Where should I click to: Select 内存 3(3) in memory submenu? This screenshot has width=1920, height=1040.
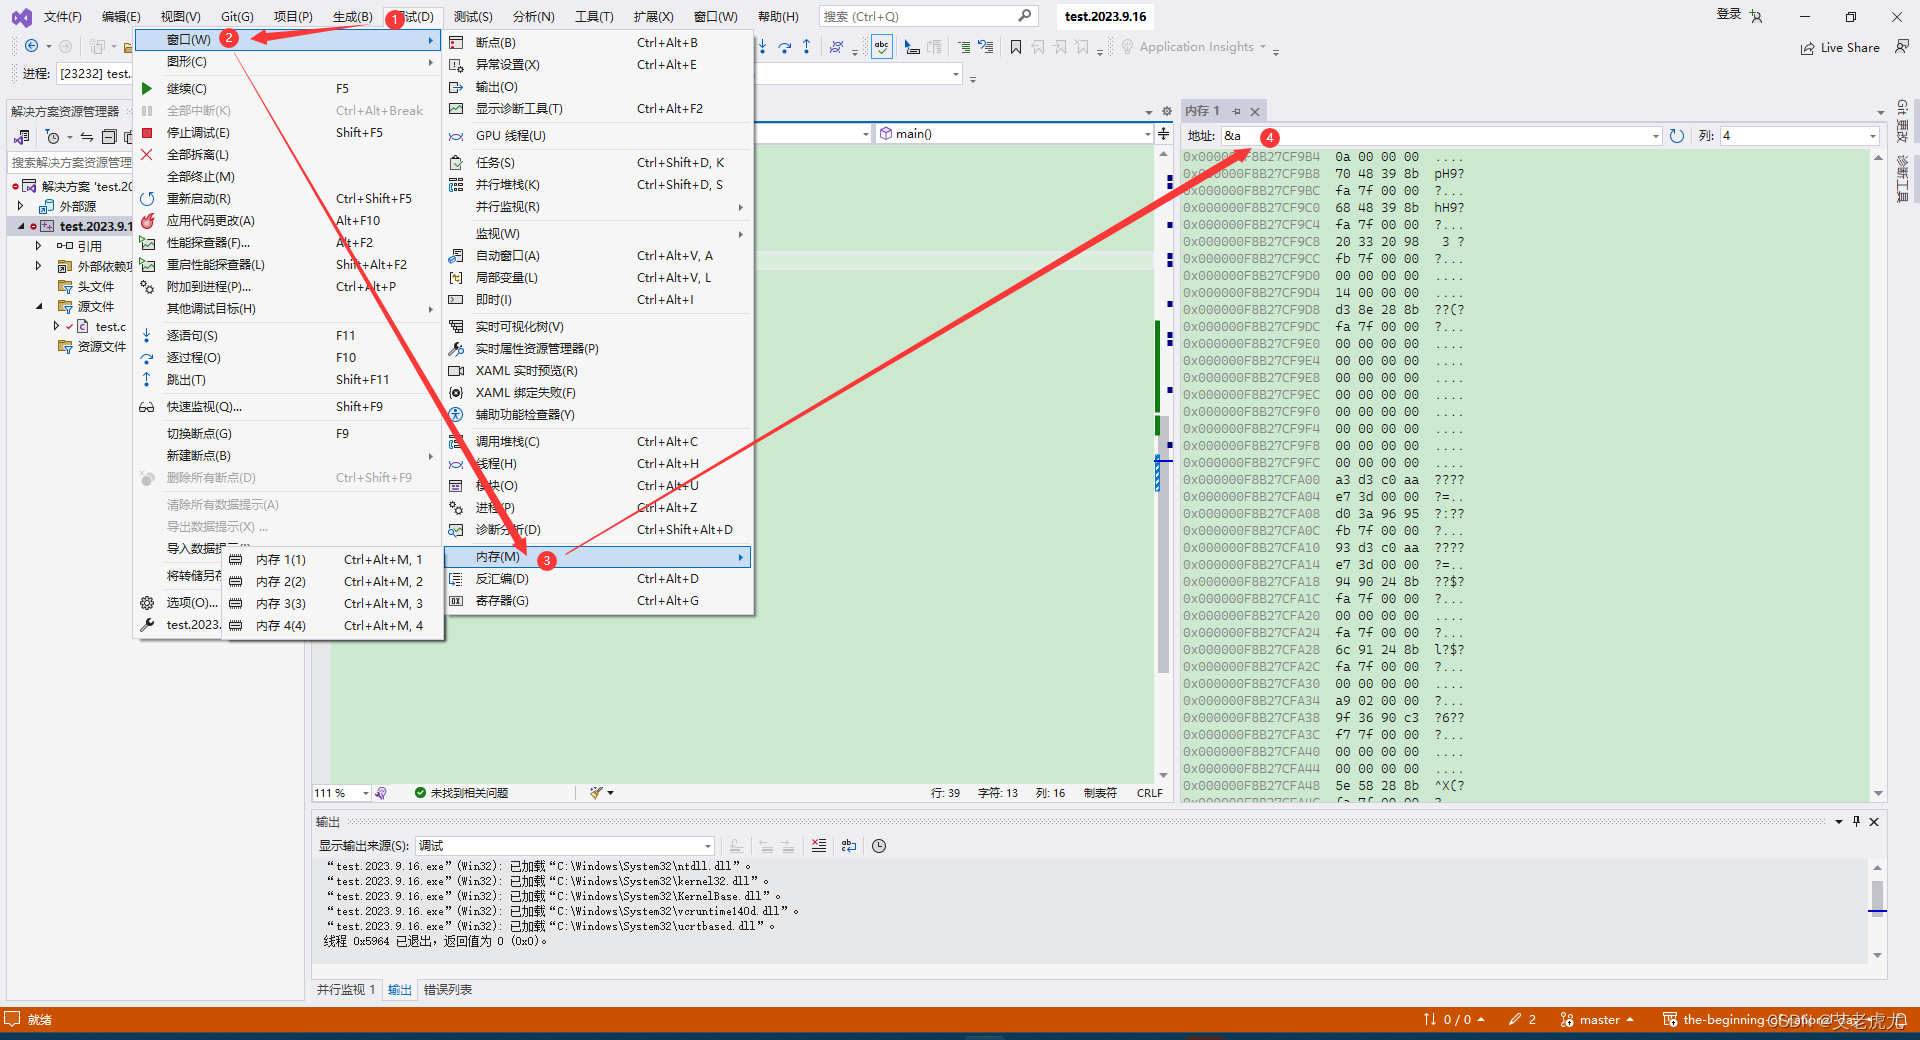click(334, 604)
